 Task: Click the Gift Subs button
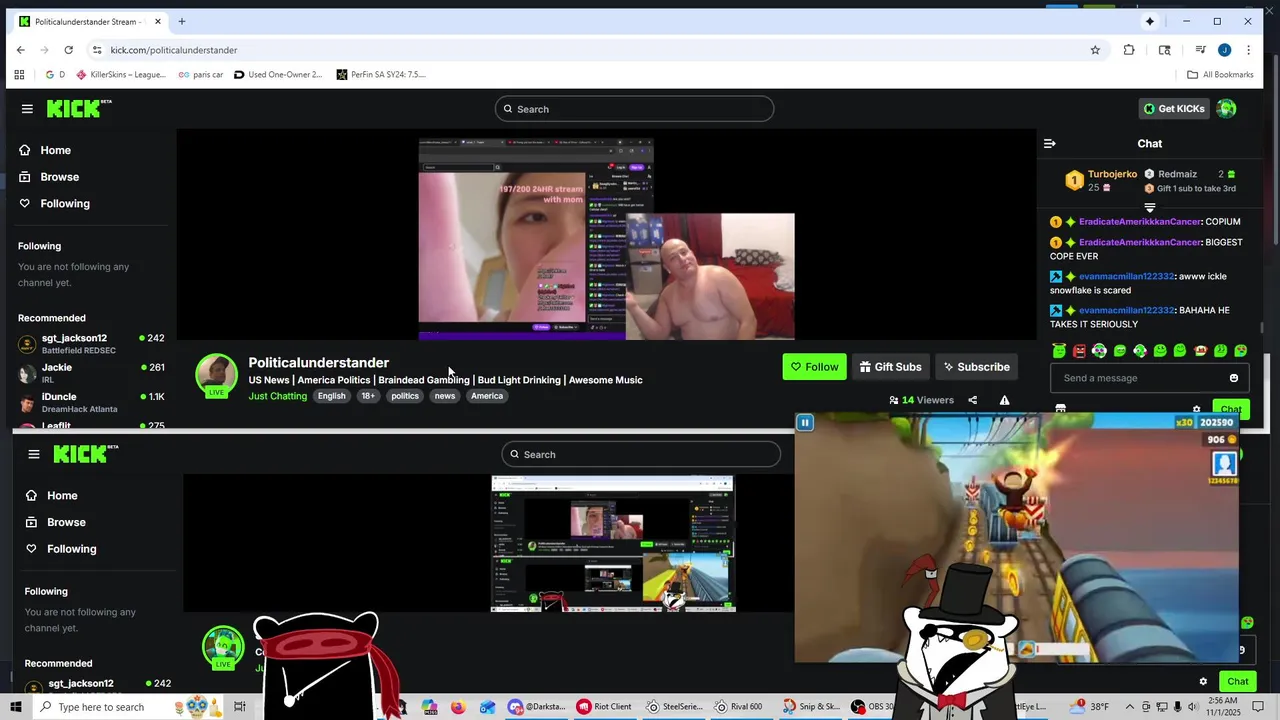pos(890,367)
